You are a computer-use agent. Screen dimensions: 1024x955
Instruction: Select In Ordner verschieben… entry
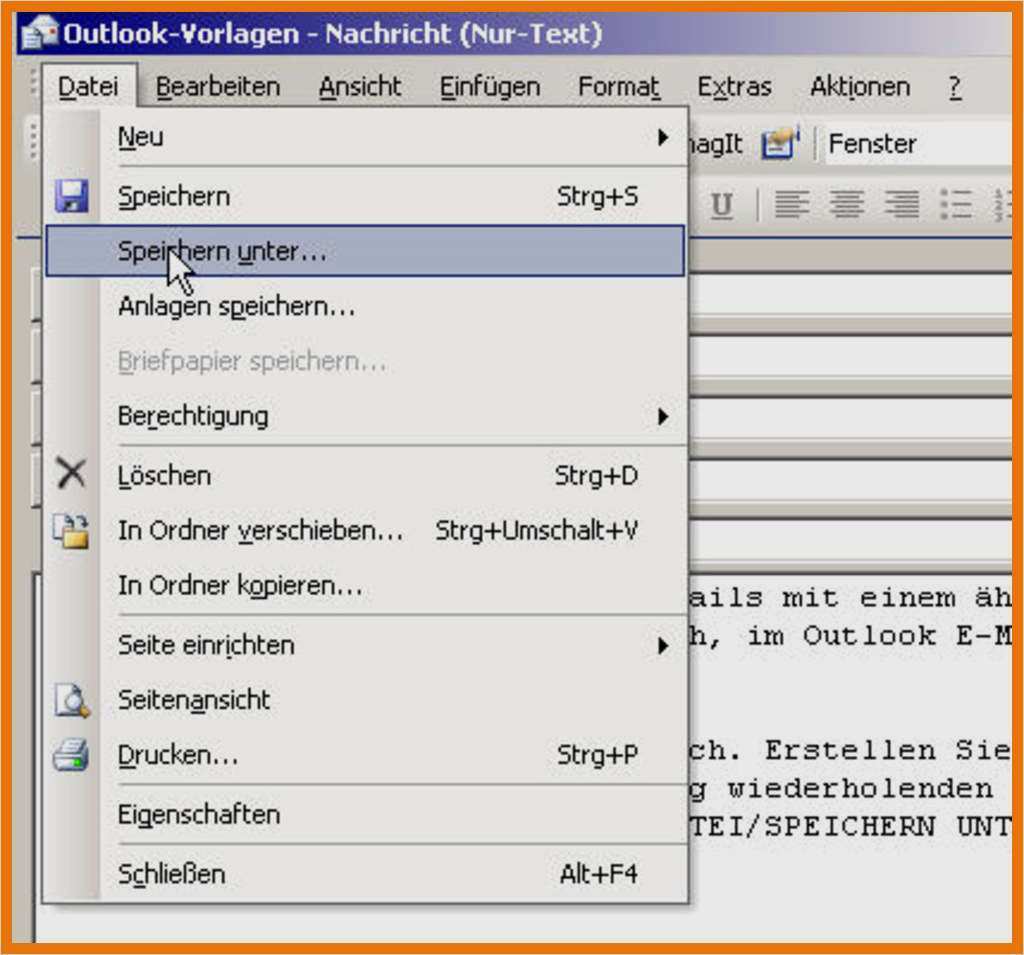(260, 531)
